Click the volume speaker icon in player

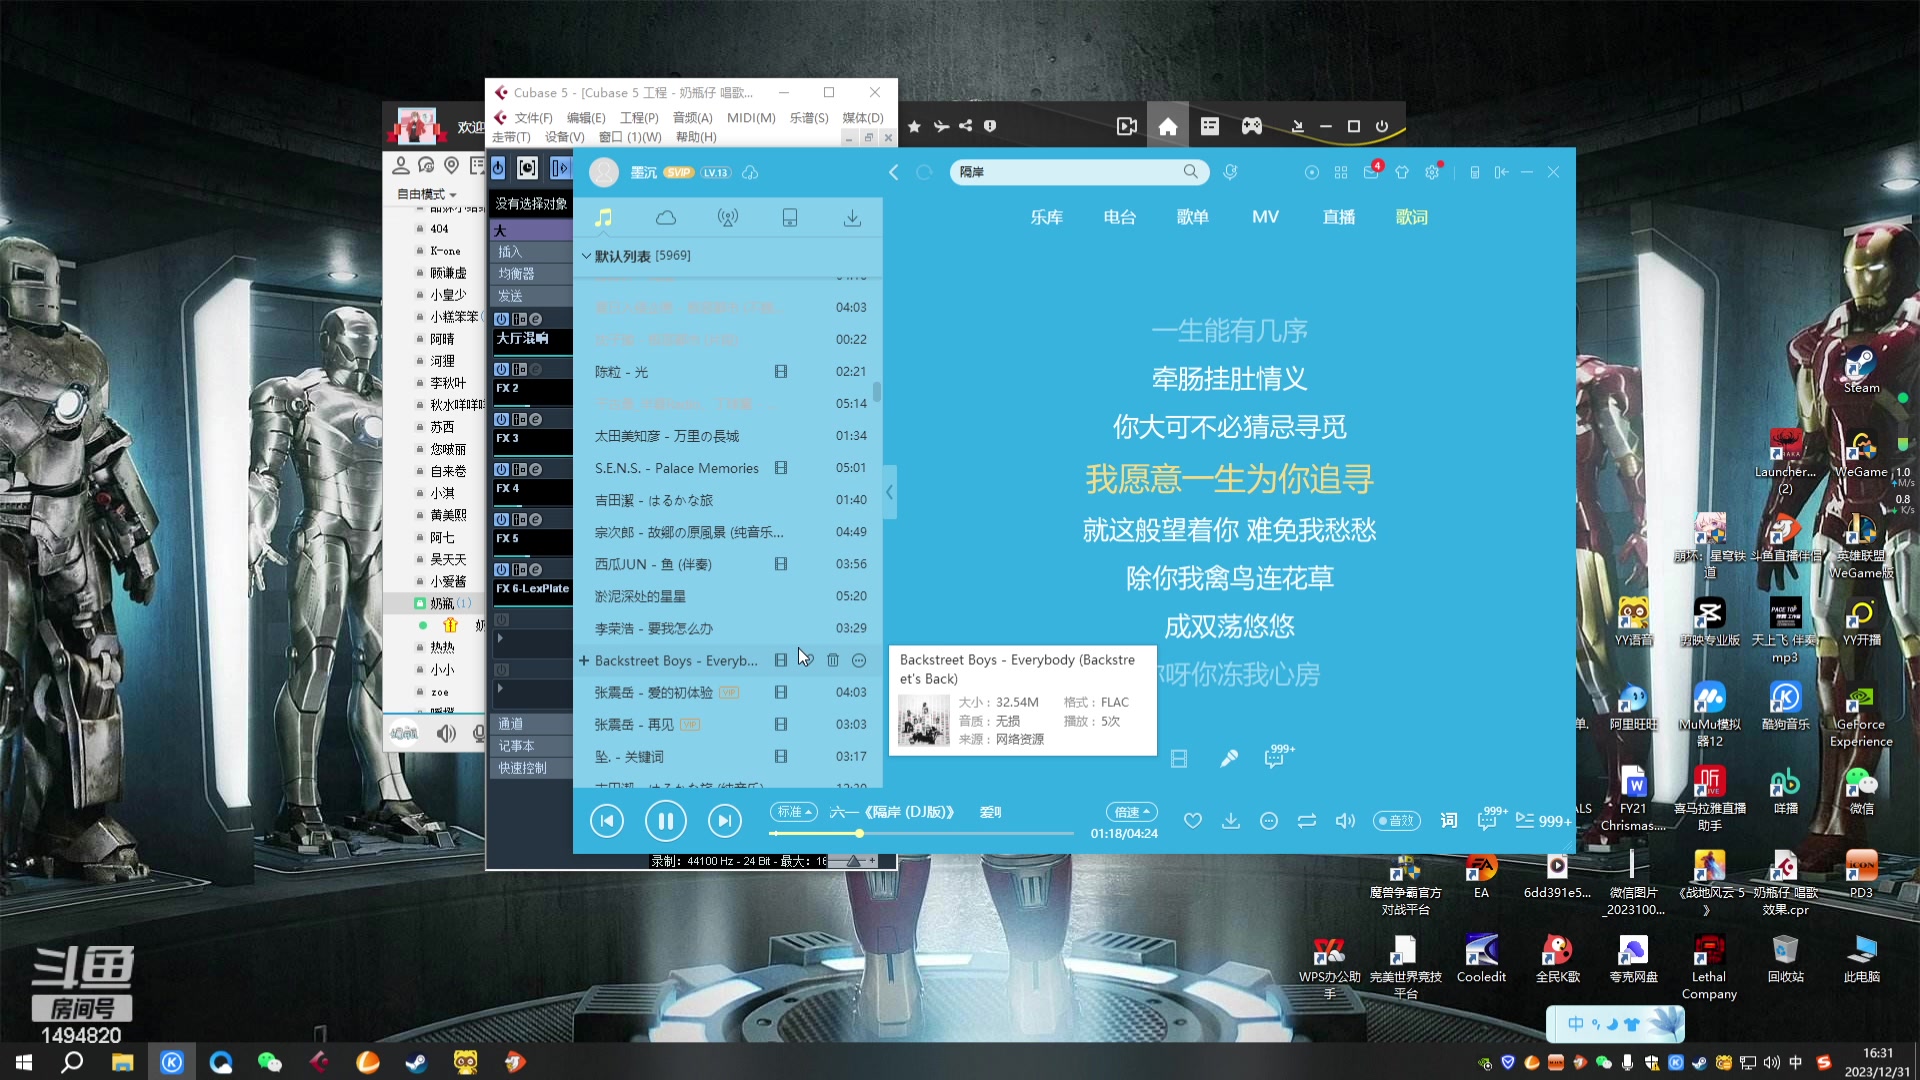[x=1345, y=821]
